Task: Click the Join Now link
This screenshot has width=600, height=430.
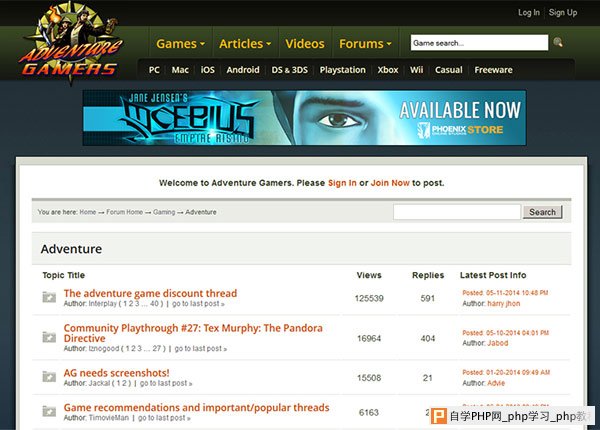Action: point(390,183)
